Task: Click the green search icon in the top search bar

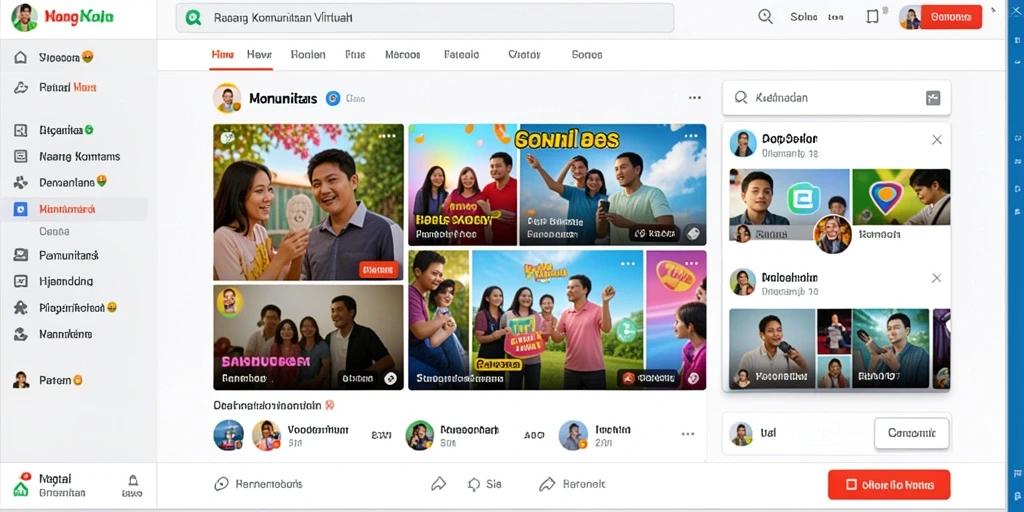Action: point(193,18)
